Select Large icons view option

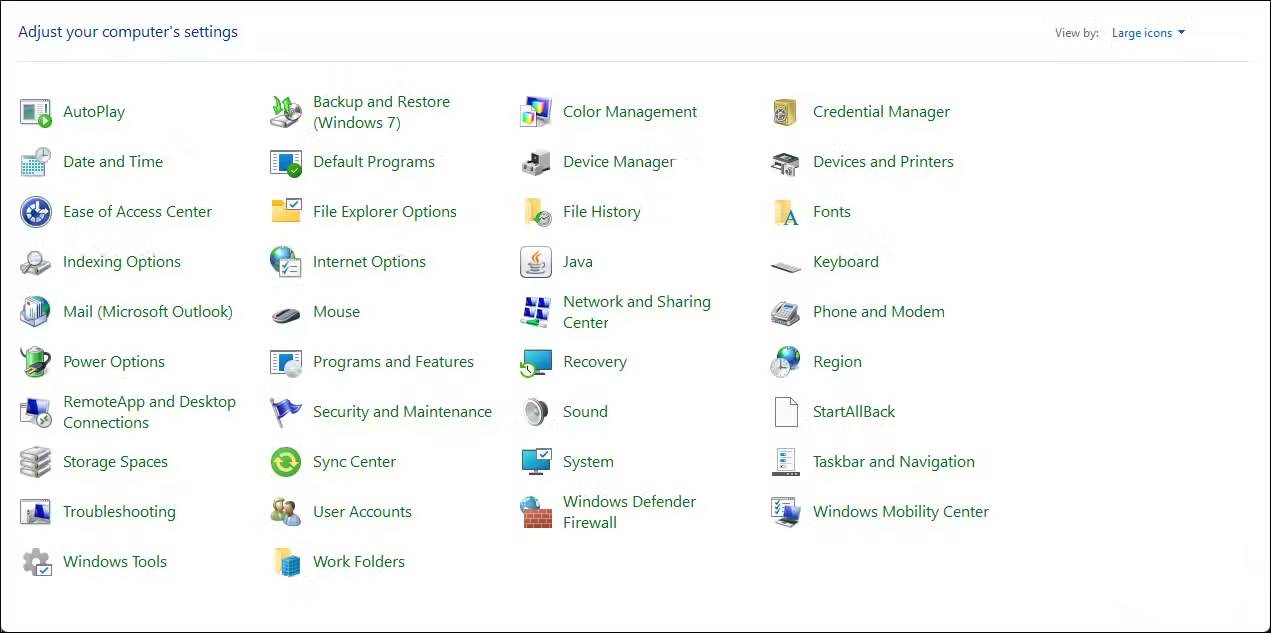click(1142, 32)
